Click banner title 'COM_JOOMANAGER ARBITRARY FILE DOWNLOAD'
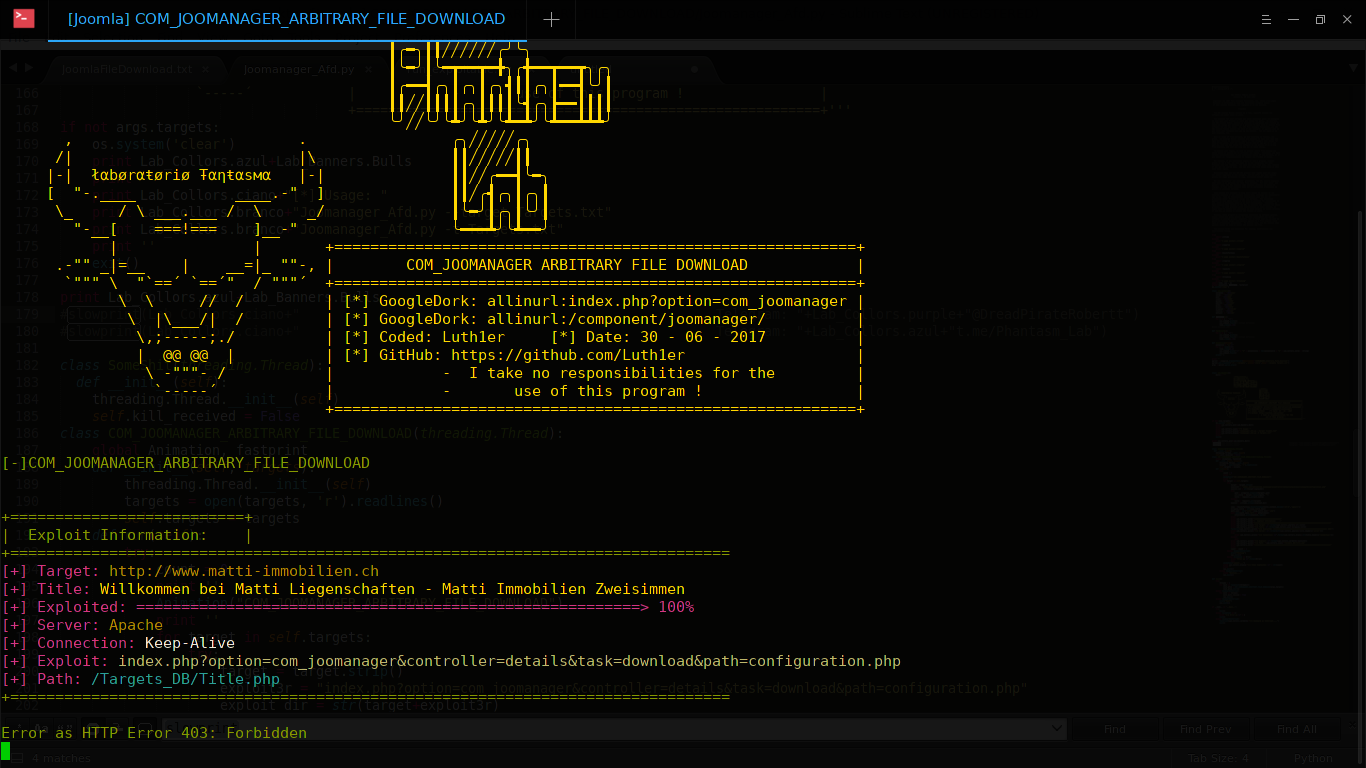1366x768 pixels. pyautogui.click(x=577, y=265)
